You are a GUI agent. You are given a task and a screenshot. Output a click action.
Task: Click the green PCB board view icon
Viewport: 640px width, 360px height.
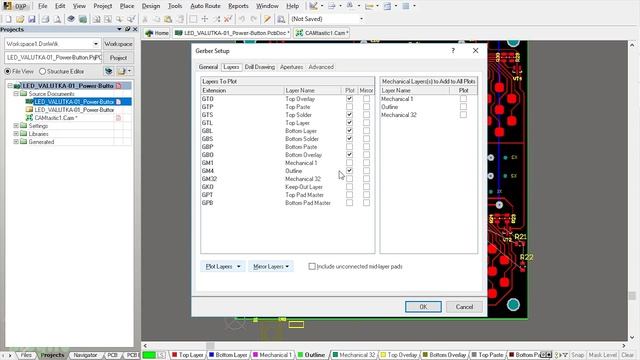[83, 19]
